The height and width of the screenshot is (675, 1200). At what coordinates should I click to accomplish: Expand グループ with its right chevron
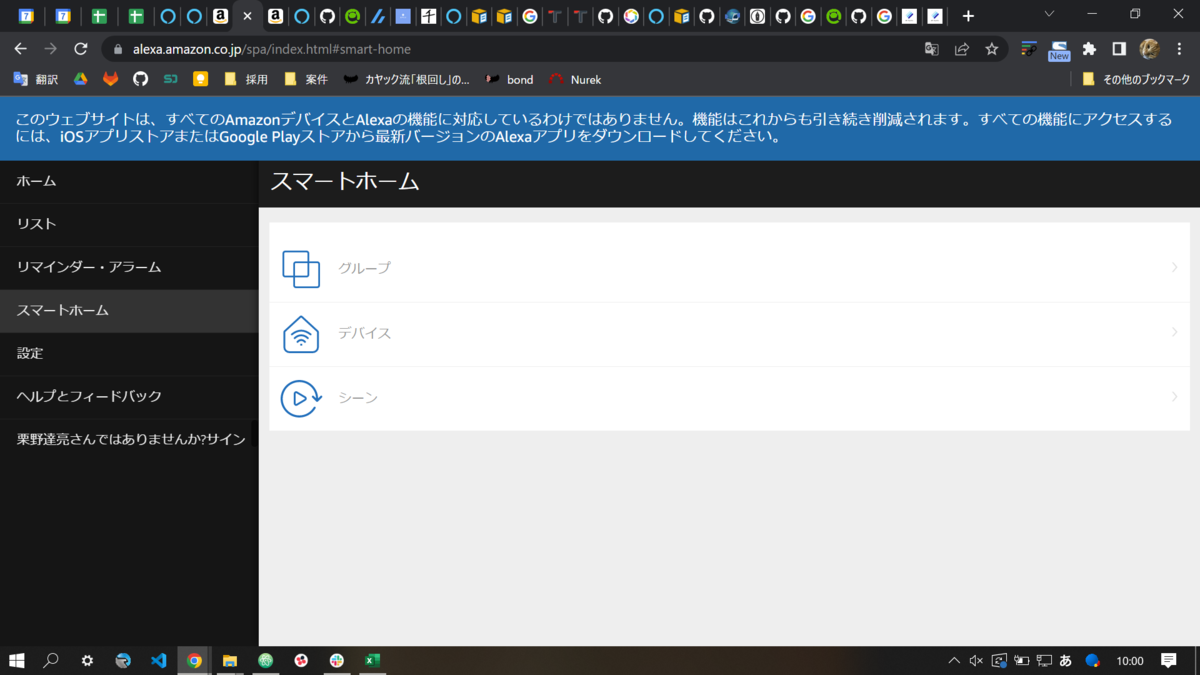[x=1175, y=267]
